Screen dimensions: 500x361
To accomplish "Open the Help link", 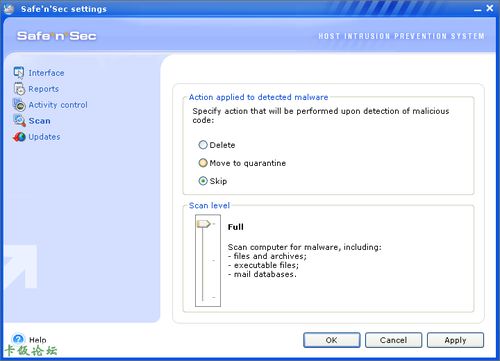I will tap(38, 340).
